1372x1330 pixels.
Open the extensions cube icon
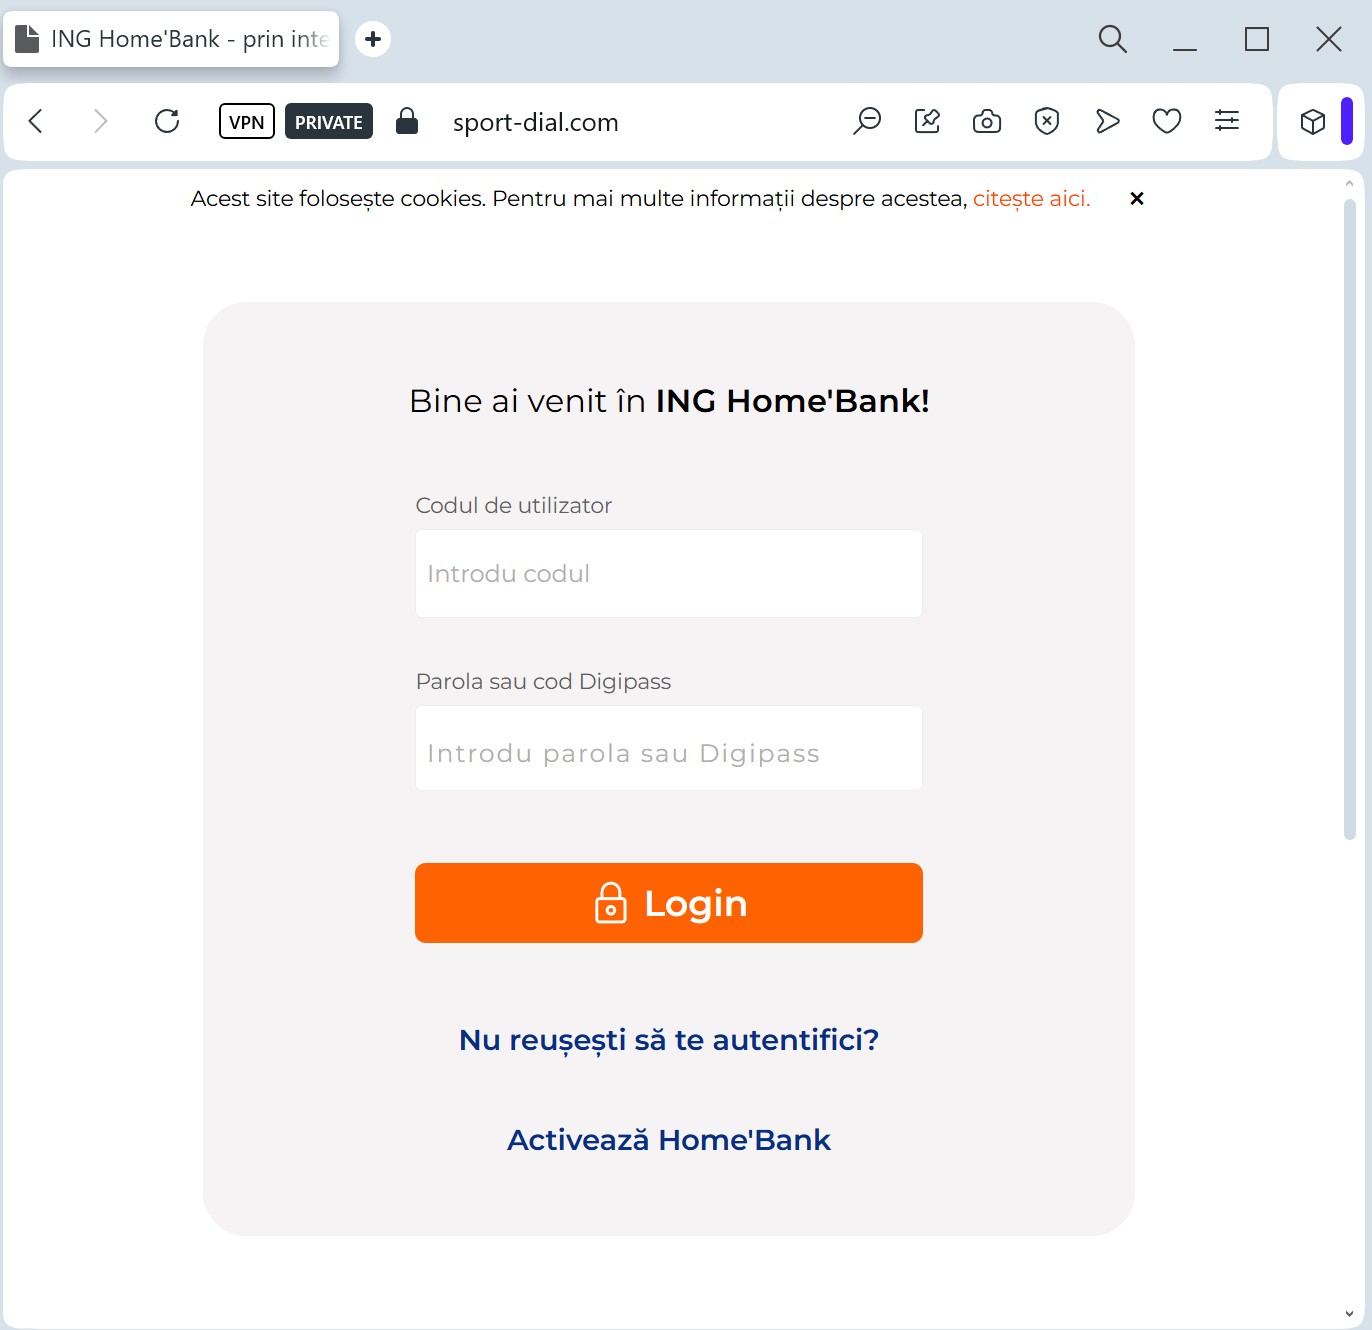point(1312,122)
